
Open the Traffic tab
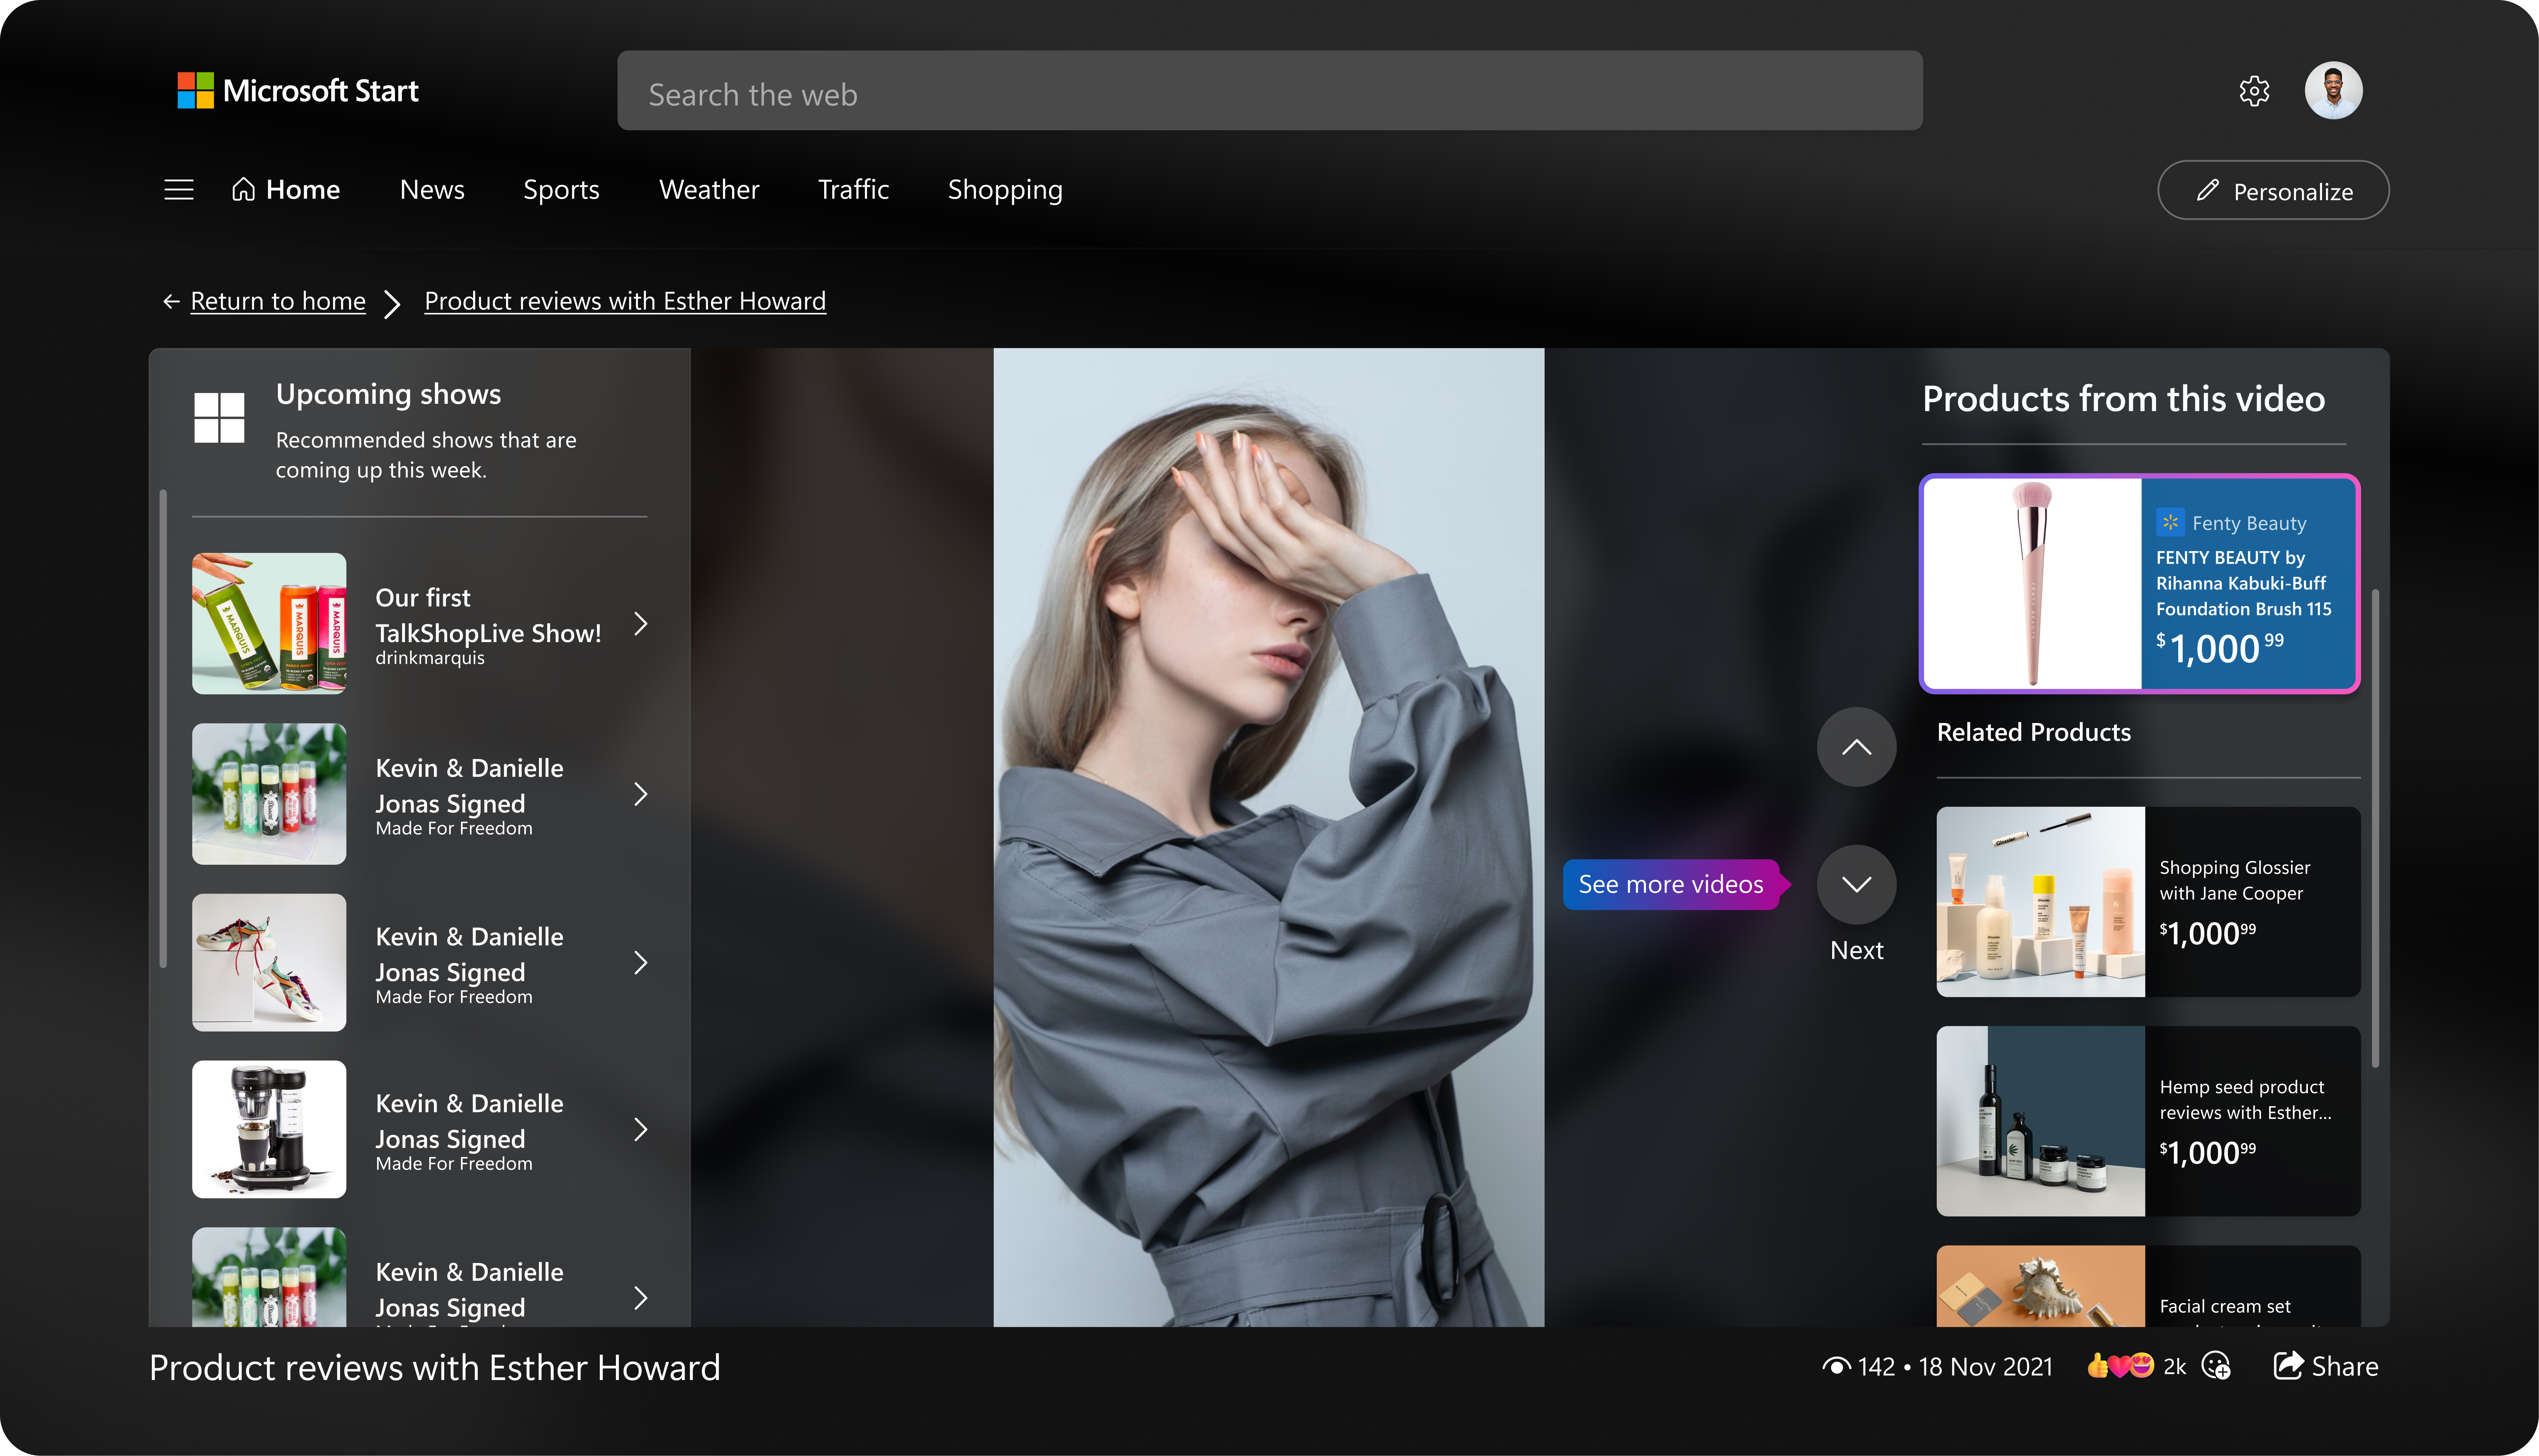coord(853,190)
